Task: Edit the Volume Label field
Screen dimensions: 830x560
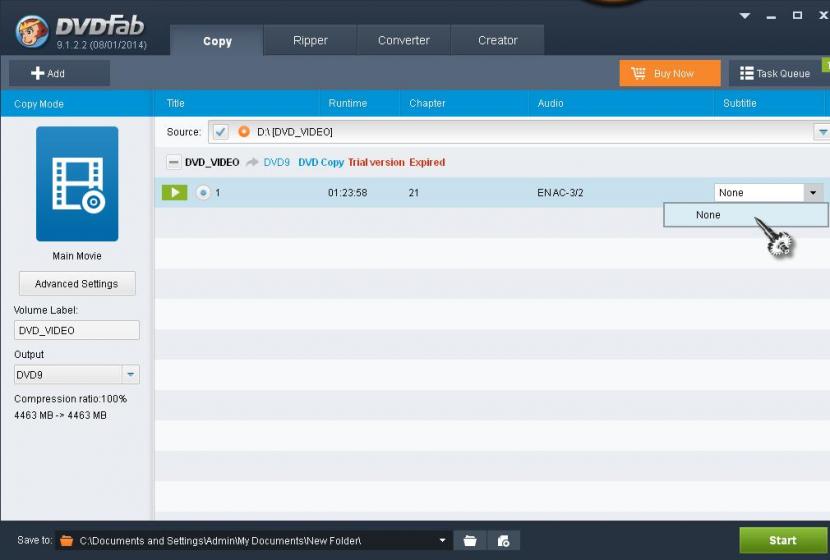Action: (77, 330)
